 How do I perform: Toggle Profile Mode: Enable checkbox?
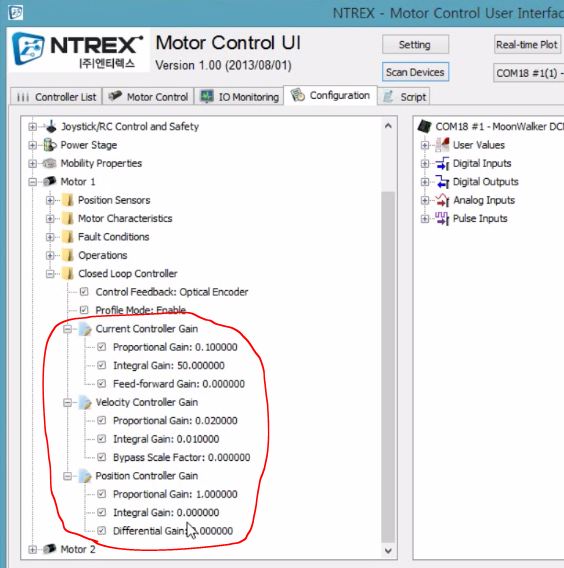tap(84, 310)
